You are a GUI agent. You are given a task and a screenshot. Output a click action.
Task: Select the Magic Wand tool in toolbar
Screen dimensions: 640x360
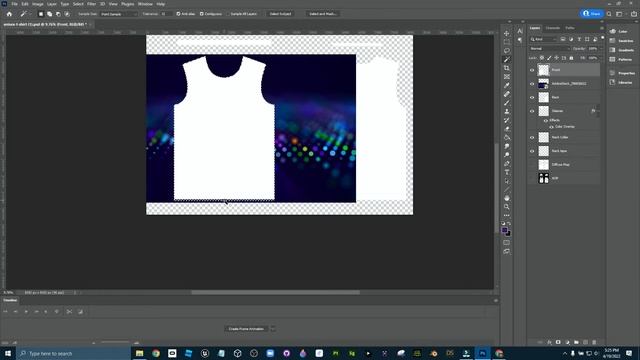tap(507, 60)
